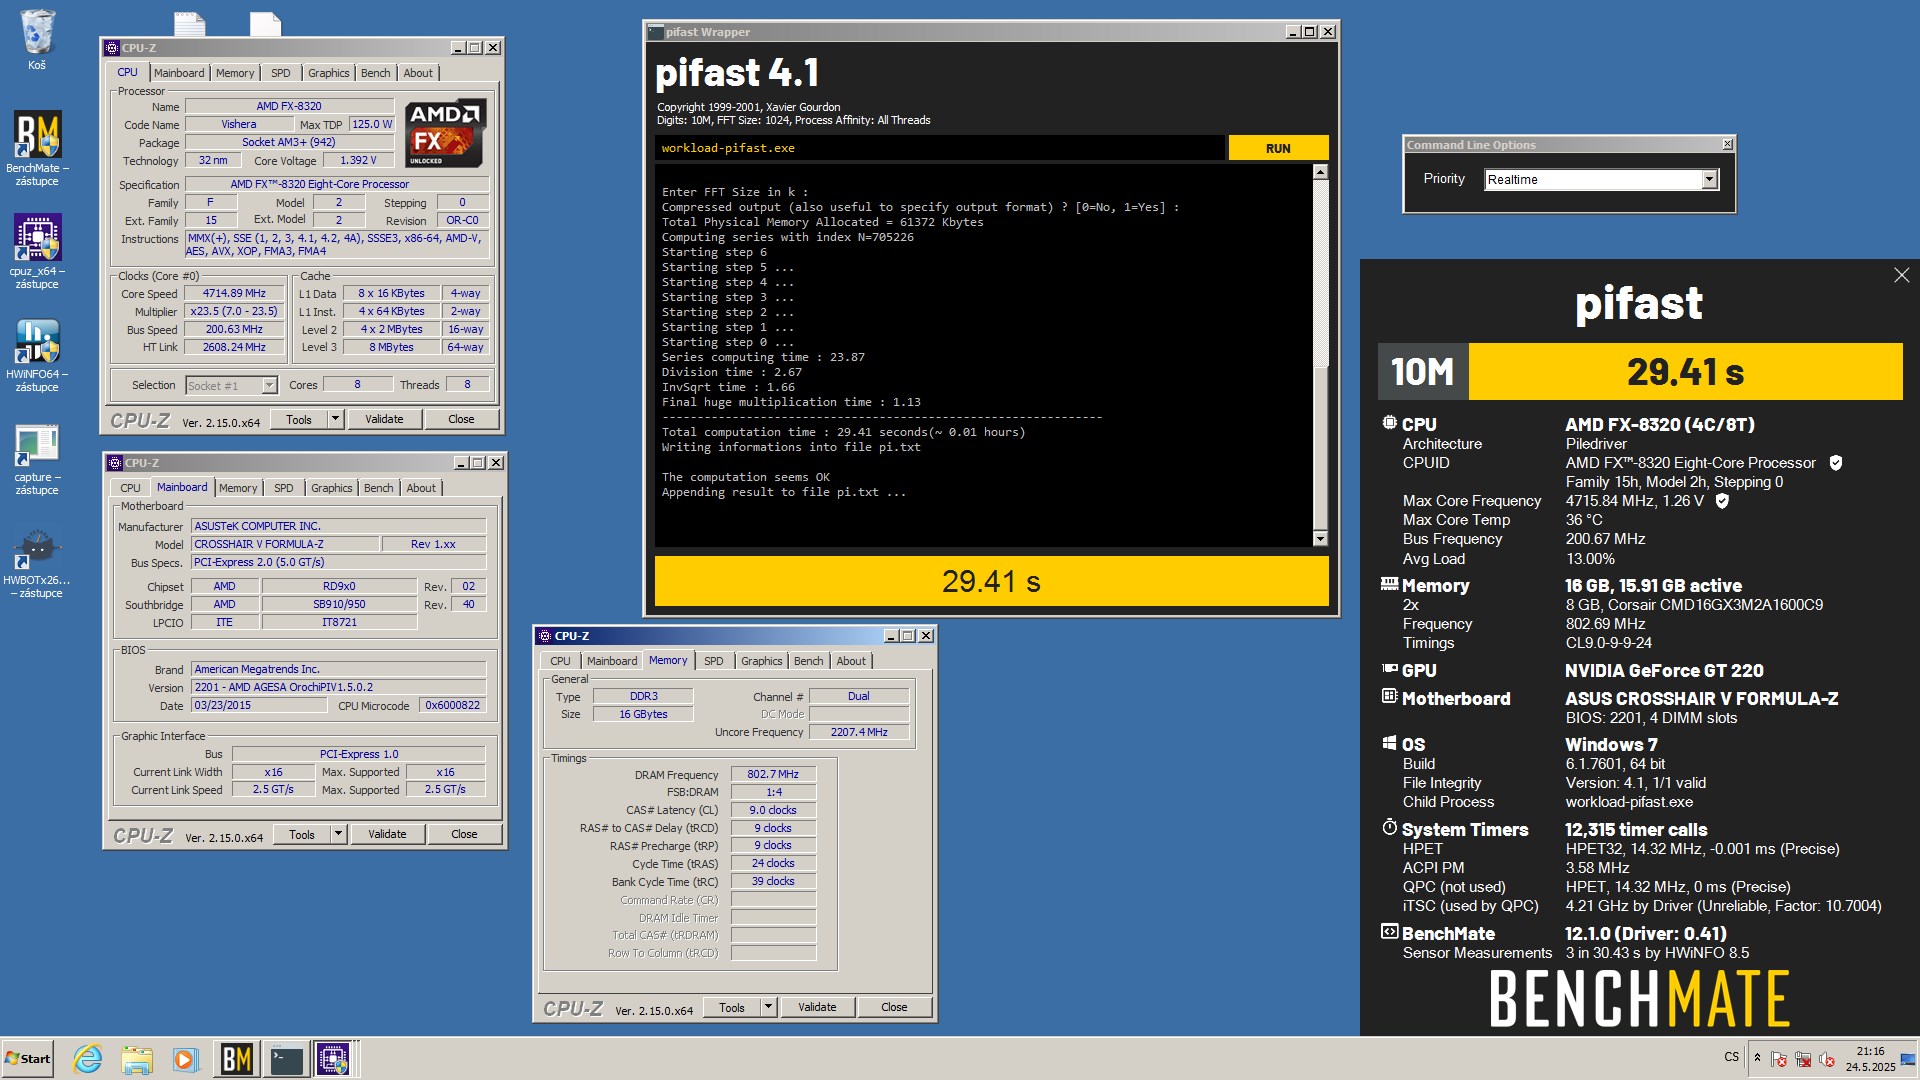Click the 10M score 29.41 s banner
1920x1080 pixels.
tap(1640, 372)
